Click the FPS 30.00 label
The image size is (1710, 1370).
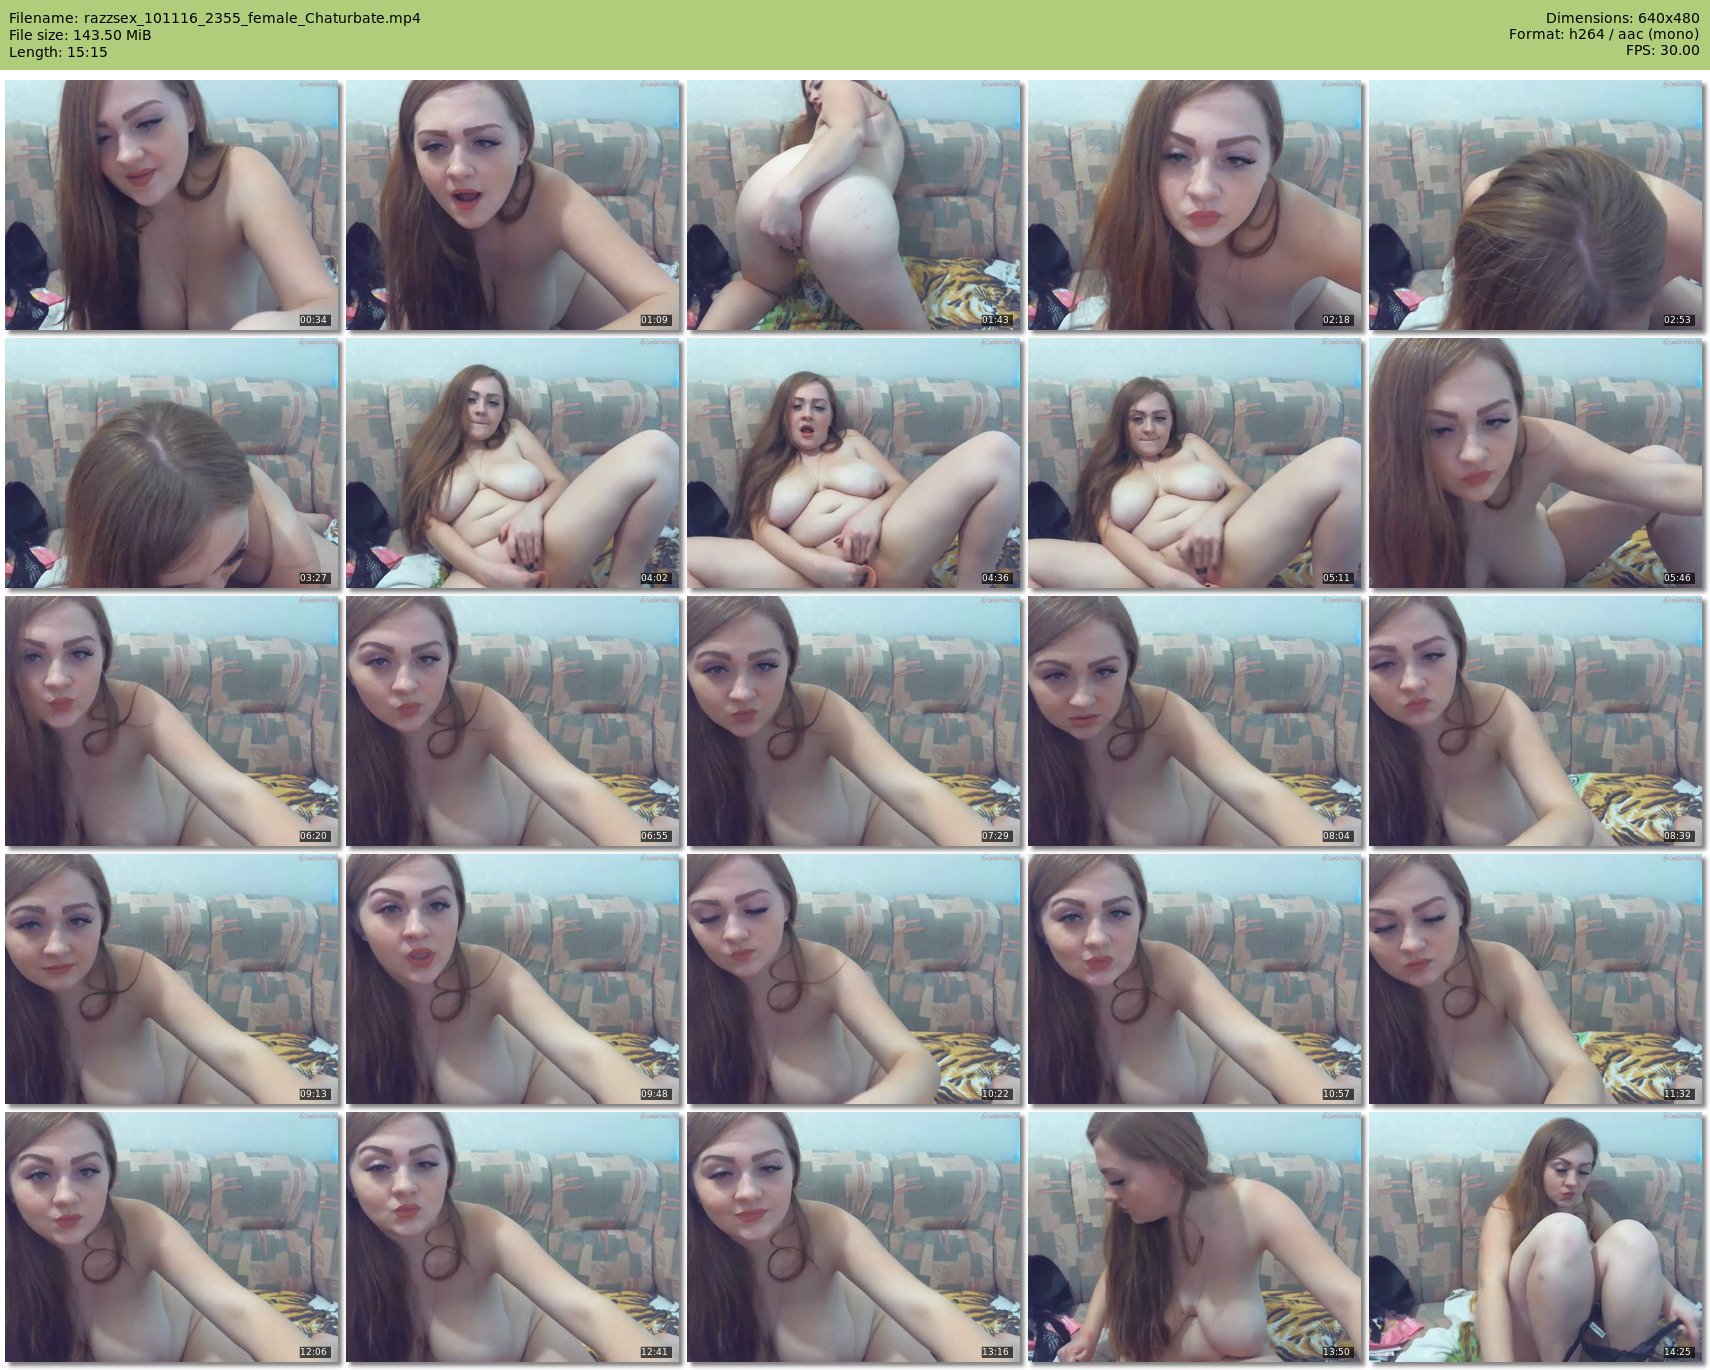[x=1662, y=51]
